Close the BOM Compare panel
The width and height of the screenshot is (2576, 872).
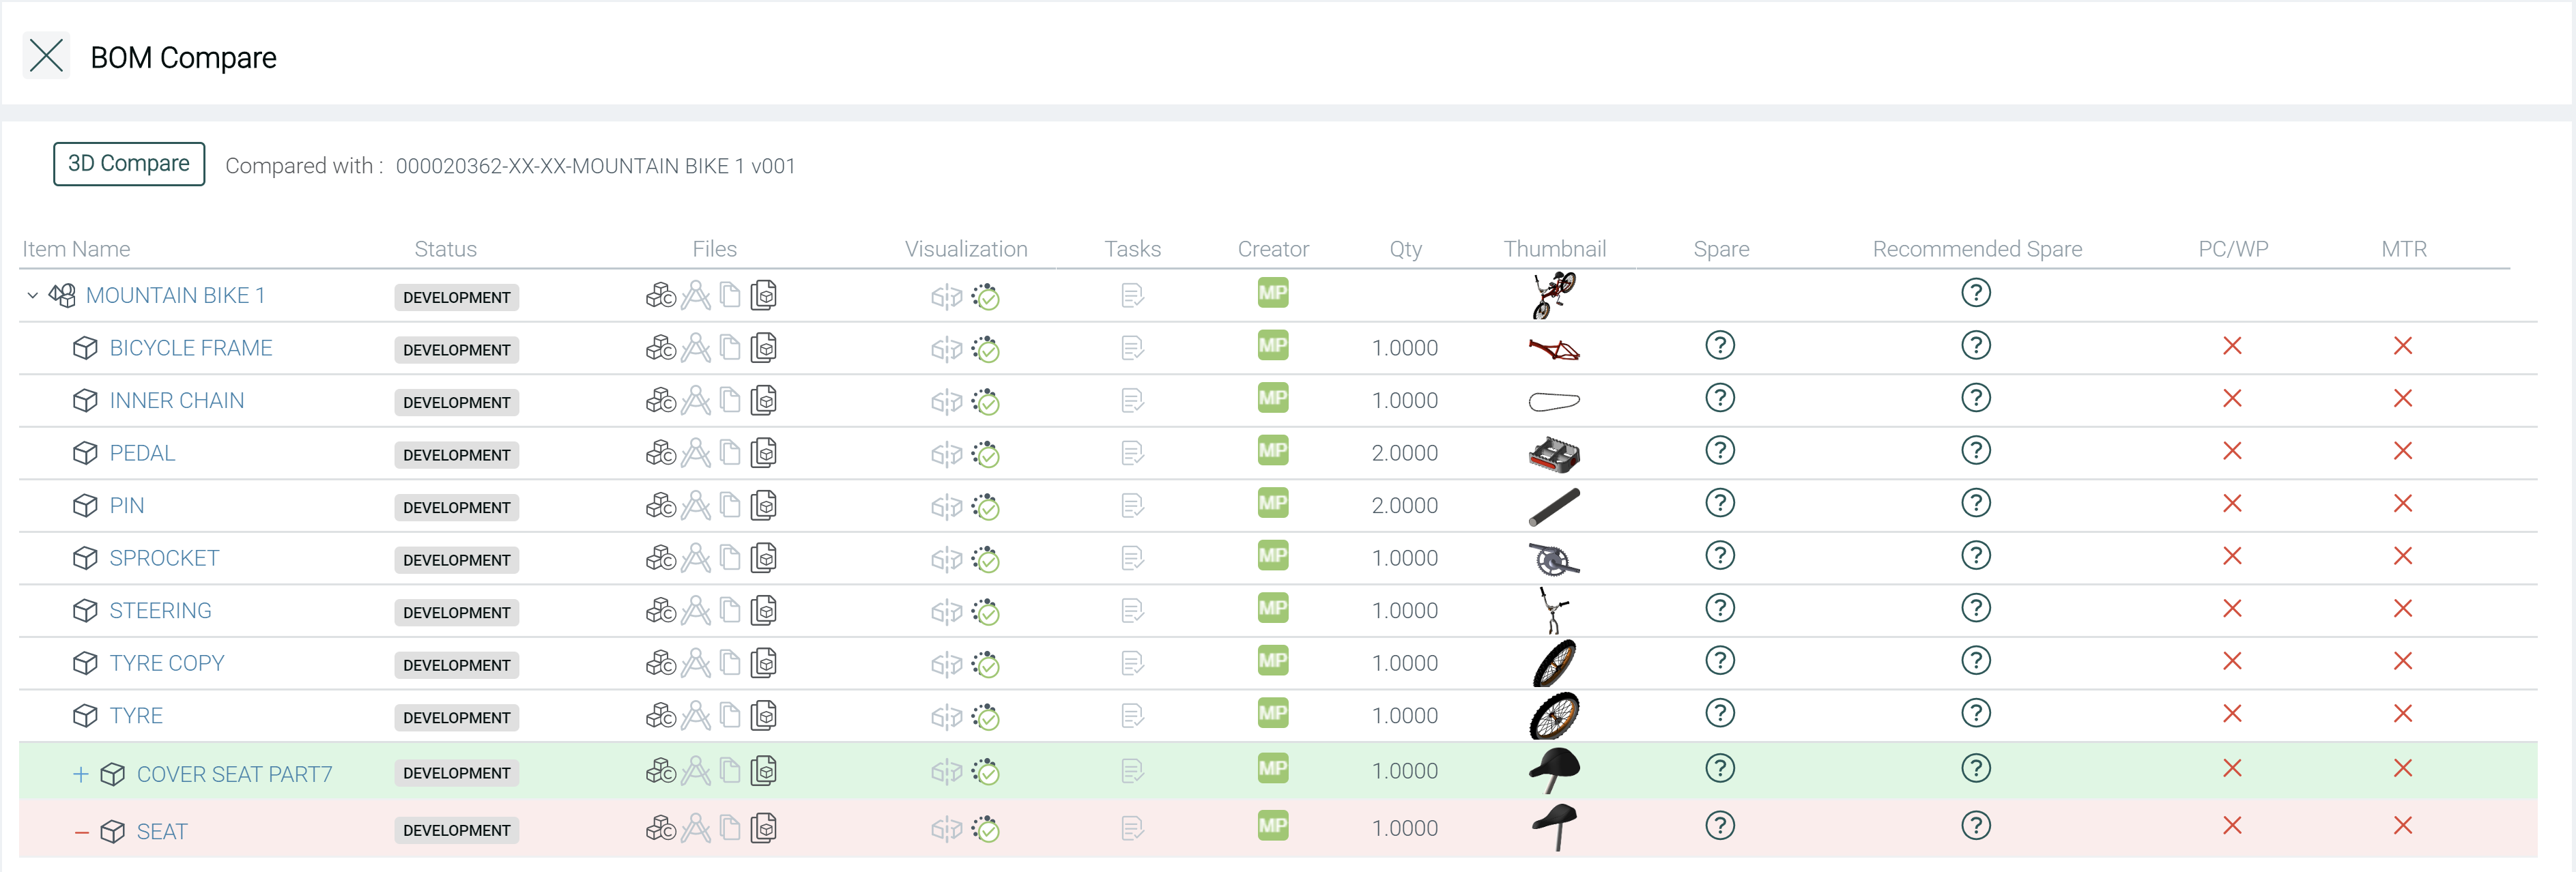click(46, 56)
